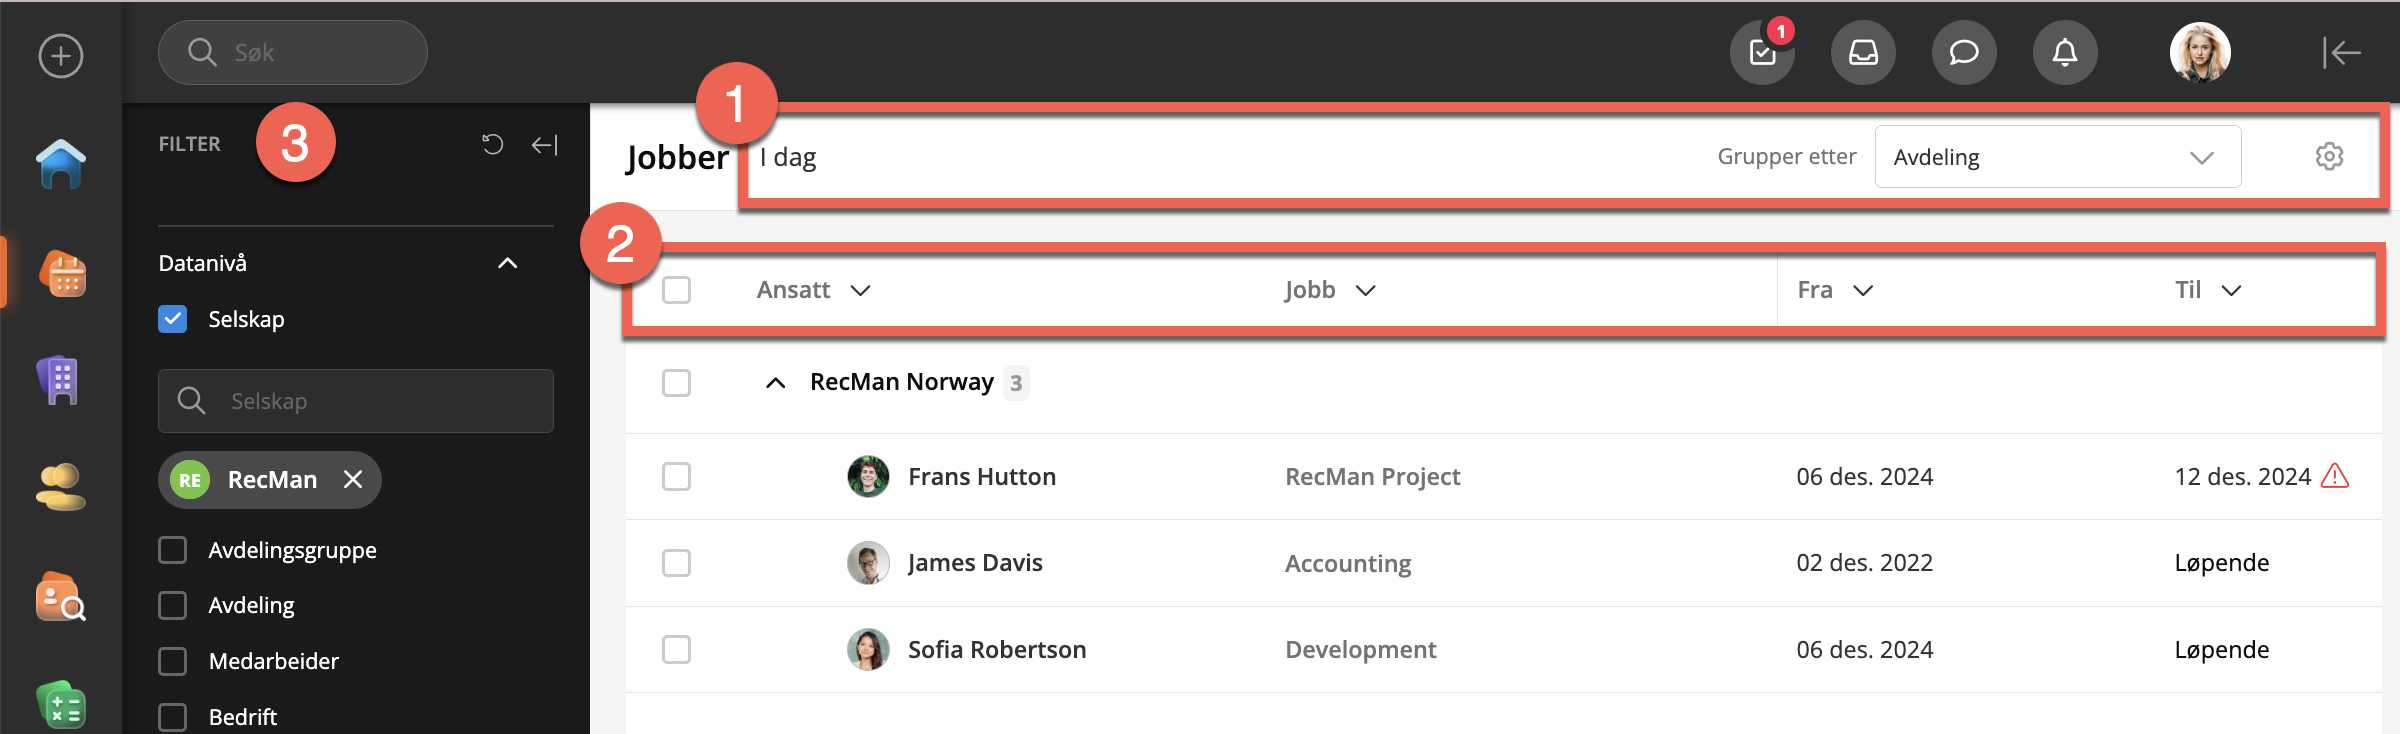This screenshot has width=2400, height=734.
Task: Click the plus add button in sidebar
Action: click(x=61, y=56)
